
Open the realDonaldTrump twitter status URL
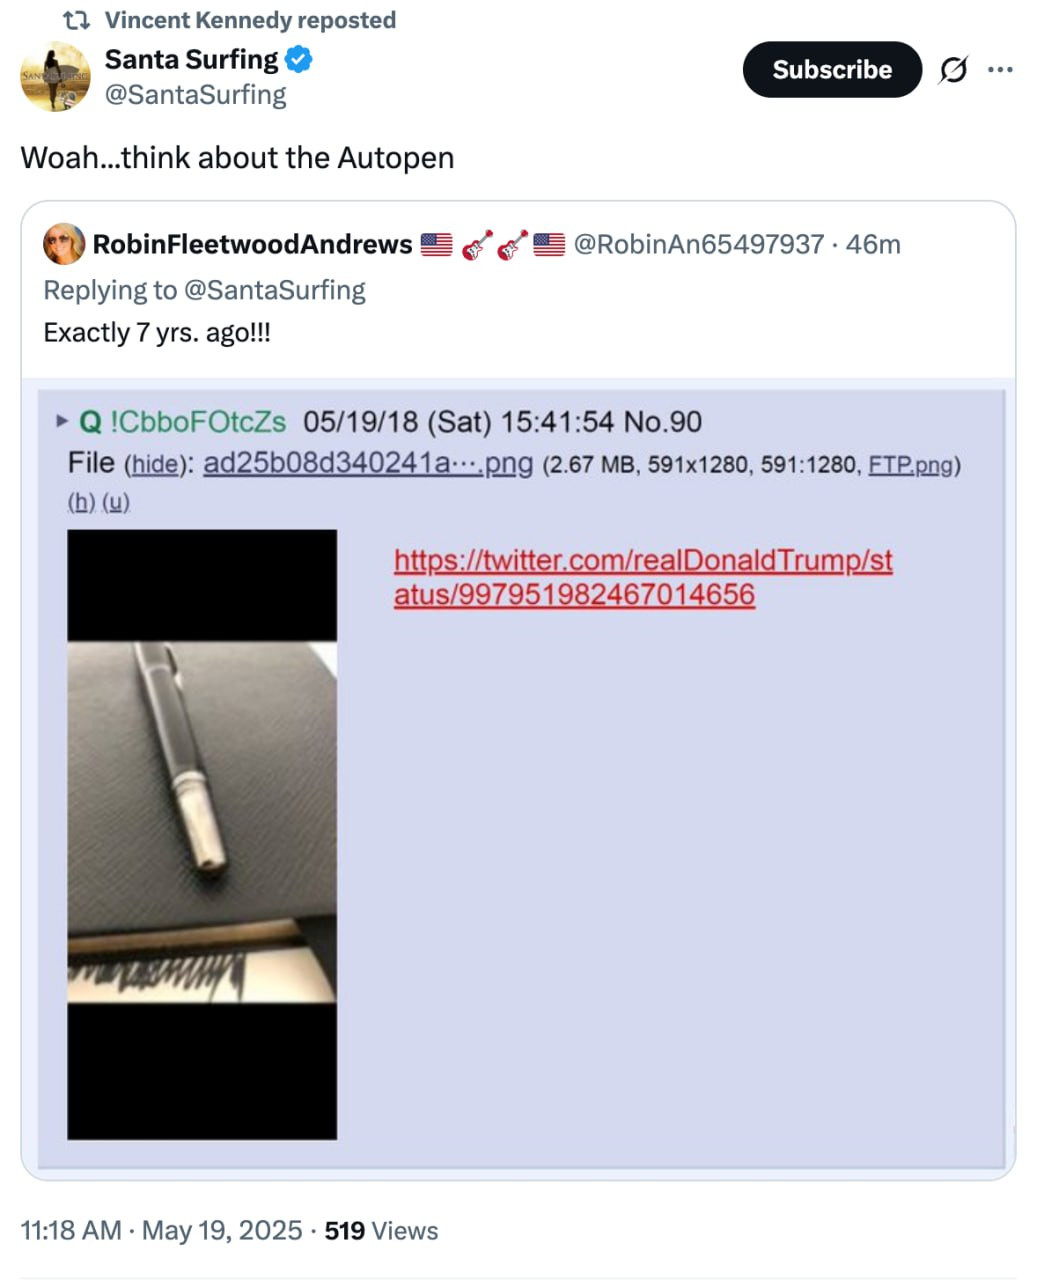pyautogui.click(x=643, y=577)
